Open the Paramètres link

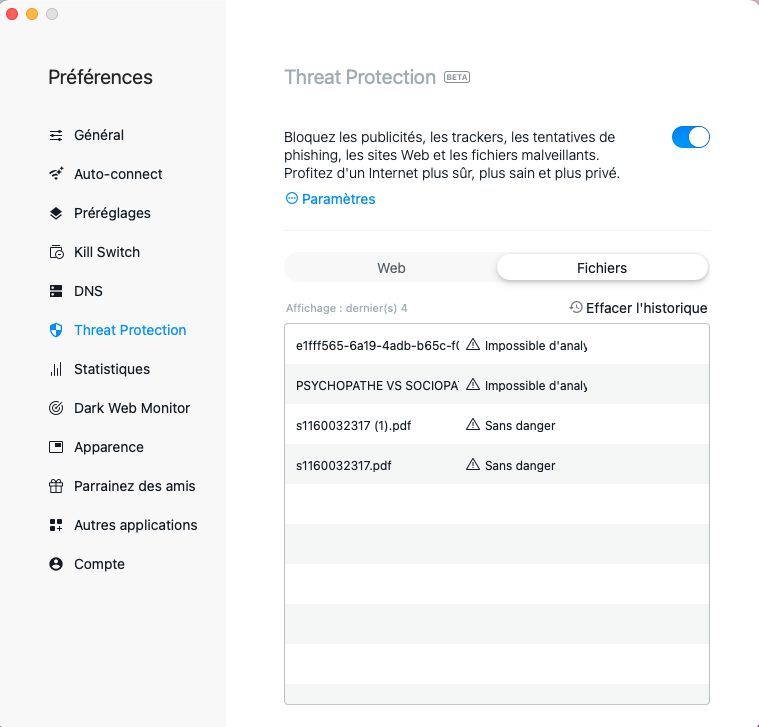331,199
